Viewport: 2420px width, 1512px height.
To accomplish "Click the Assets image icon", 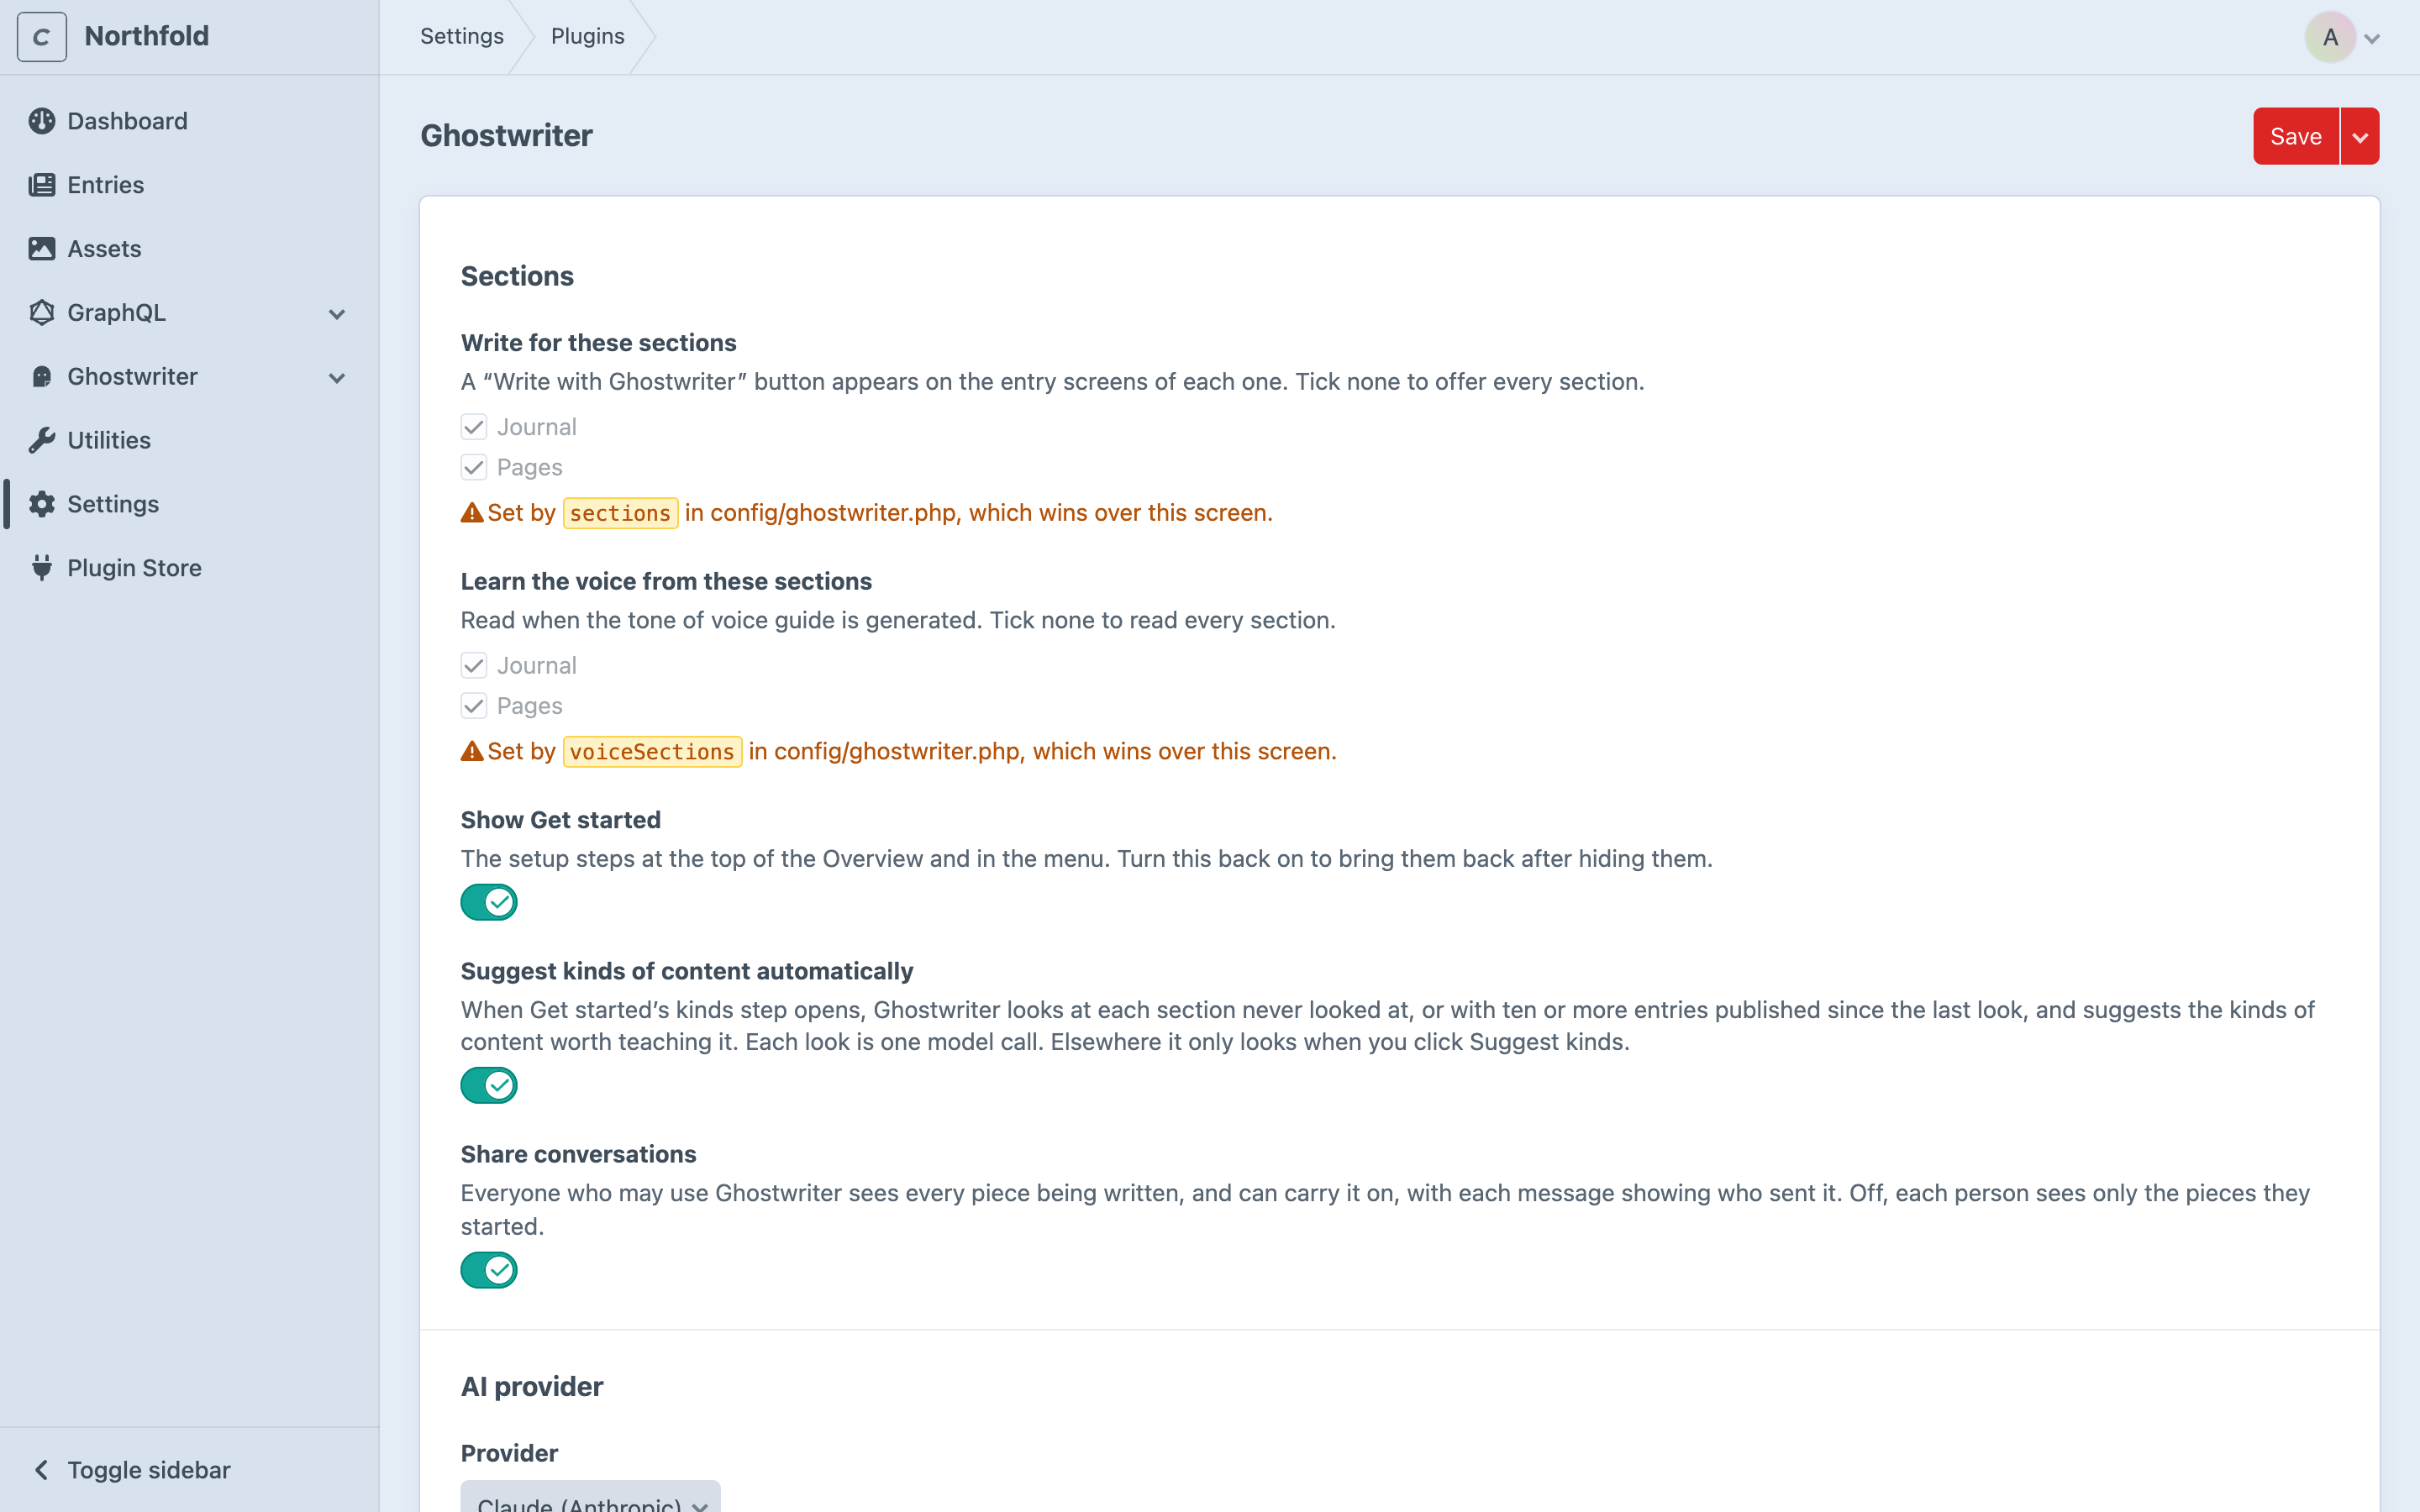I will click(42, 249).
